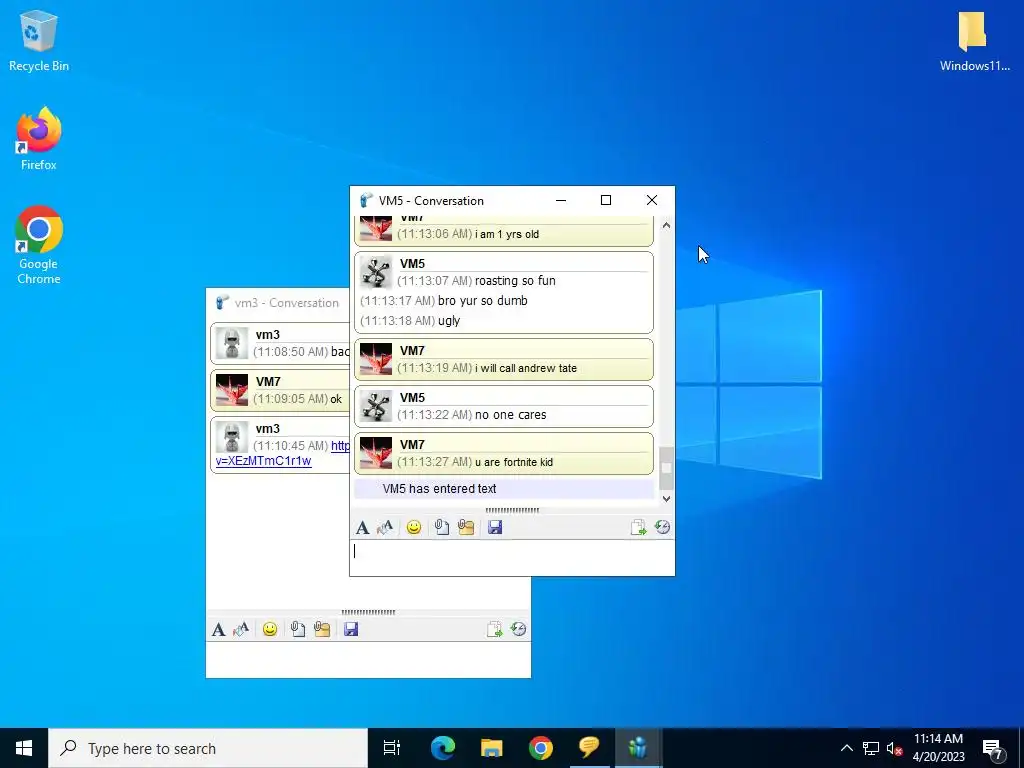Attach file icon in vm3 conversation toolbar
The image size is (1024, 768).
click(298, 629)
